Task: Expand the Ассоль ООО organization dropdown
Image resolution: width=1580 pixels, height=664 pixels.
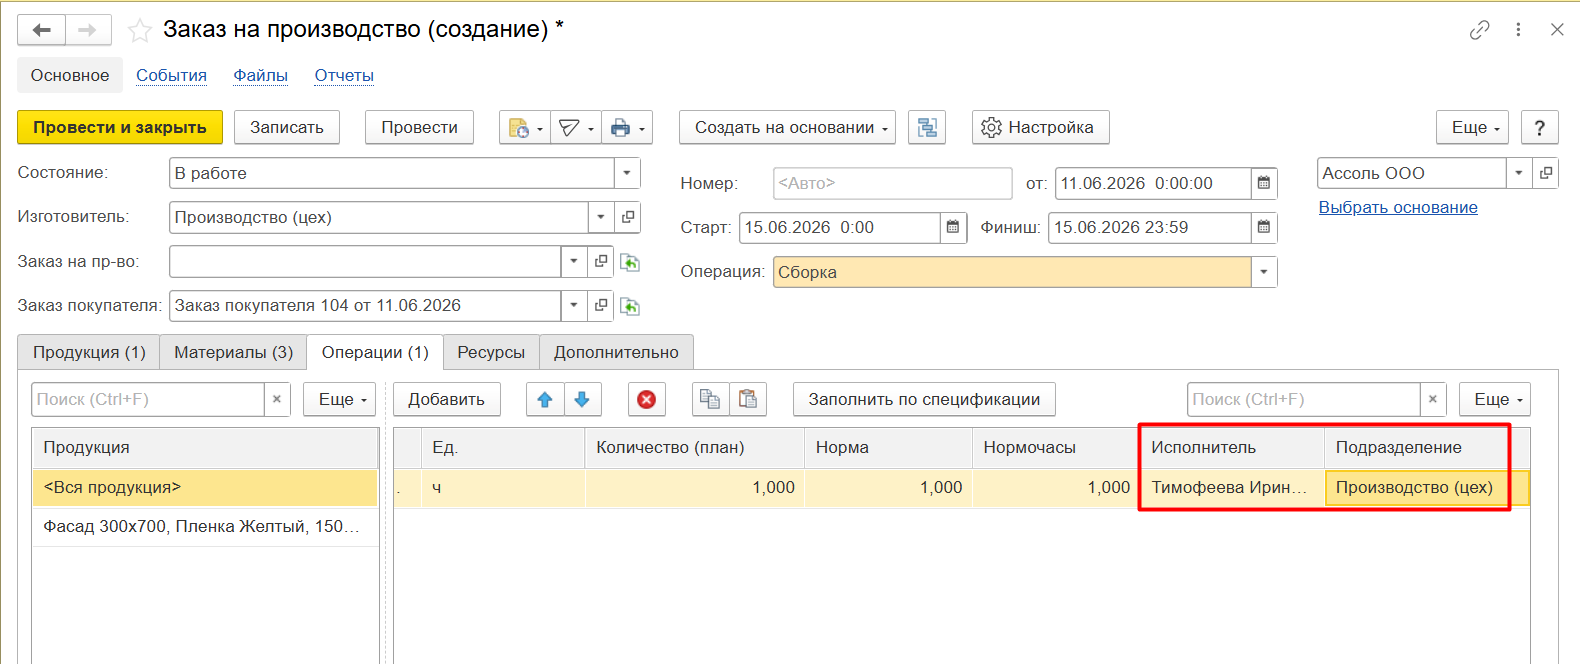Action: click(x=1519, y=173)
